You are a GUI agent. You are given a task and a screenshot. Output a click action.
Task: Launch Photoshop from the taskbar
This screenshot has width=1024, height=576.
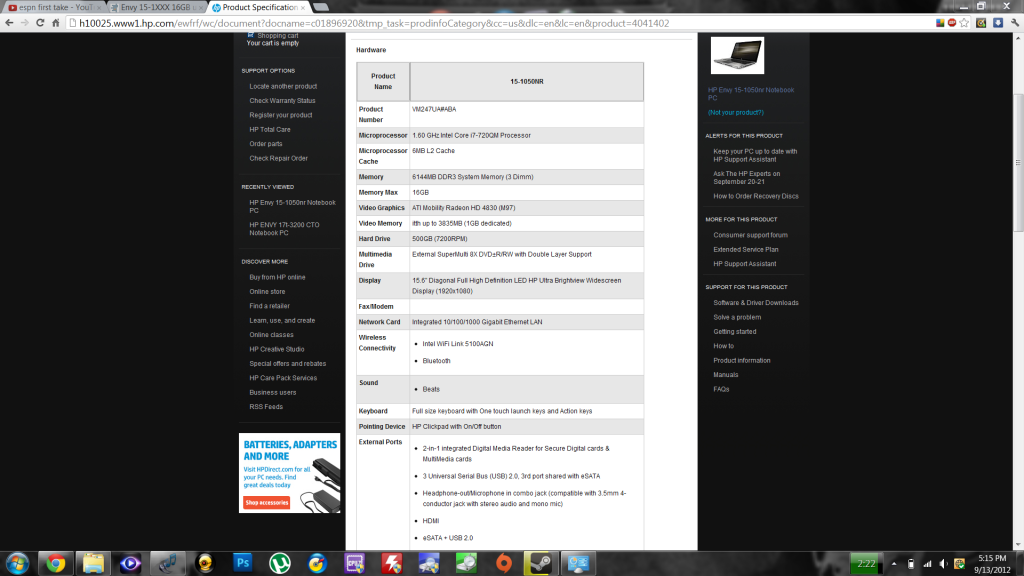(243, 563)
